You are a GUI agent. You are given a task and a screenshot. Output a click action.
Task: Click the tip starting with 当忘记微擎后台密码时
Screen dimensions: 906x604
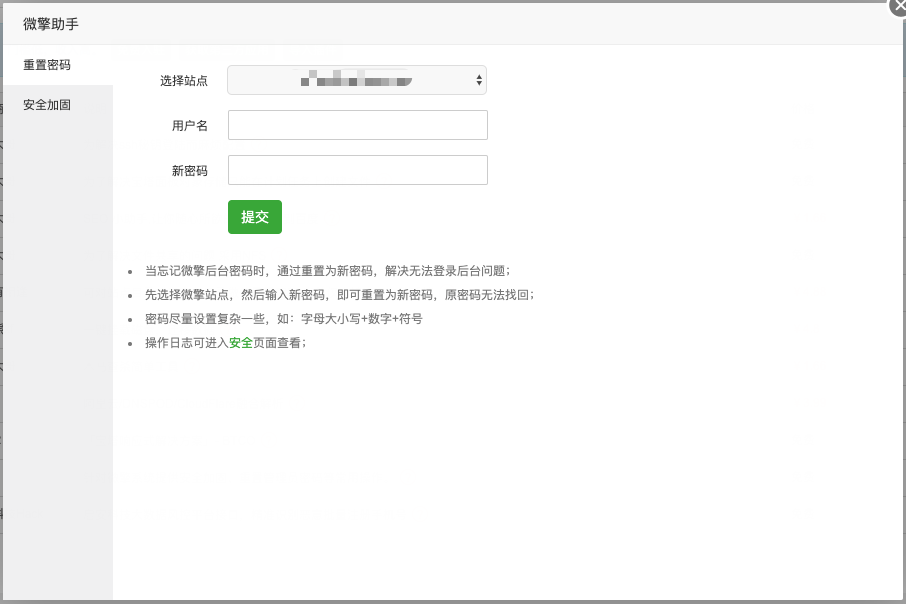(x=328, y=270)
